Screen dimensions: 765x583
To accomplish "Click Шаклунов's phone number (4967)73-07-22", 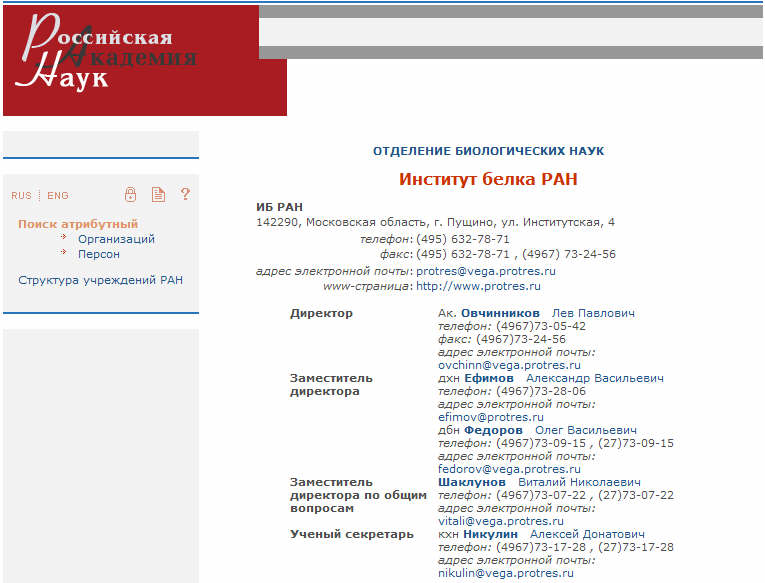I will pos(541,495).
